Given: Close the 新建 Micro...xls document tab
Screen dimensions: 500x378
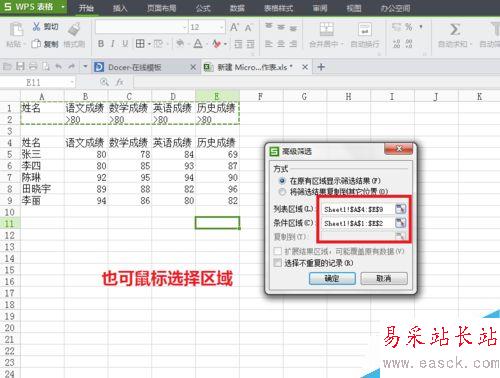Looking at the screenshot, I should [x=305, y=67].
